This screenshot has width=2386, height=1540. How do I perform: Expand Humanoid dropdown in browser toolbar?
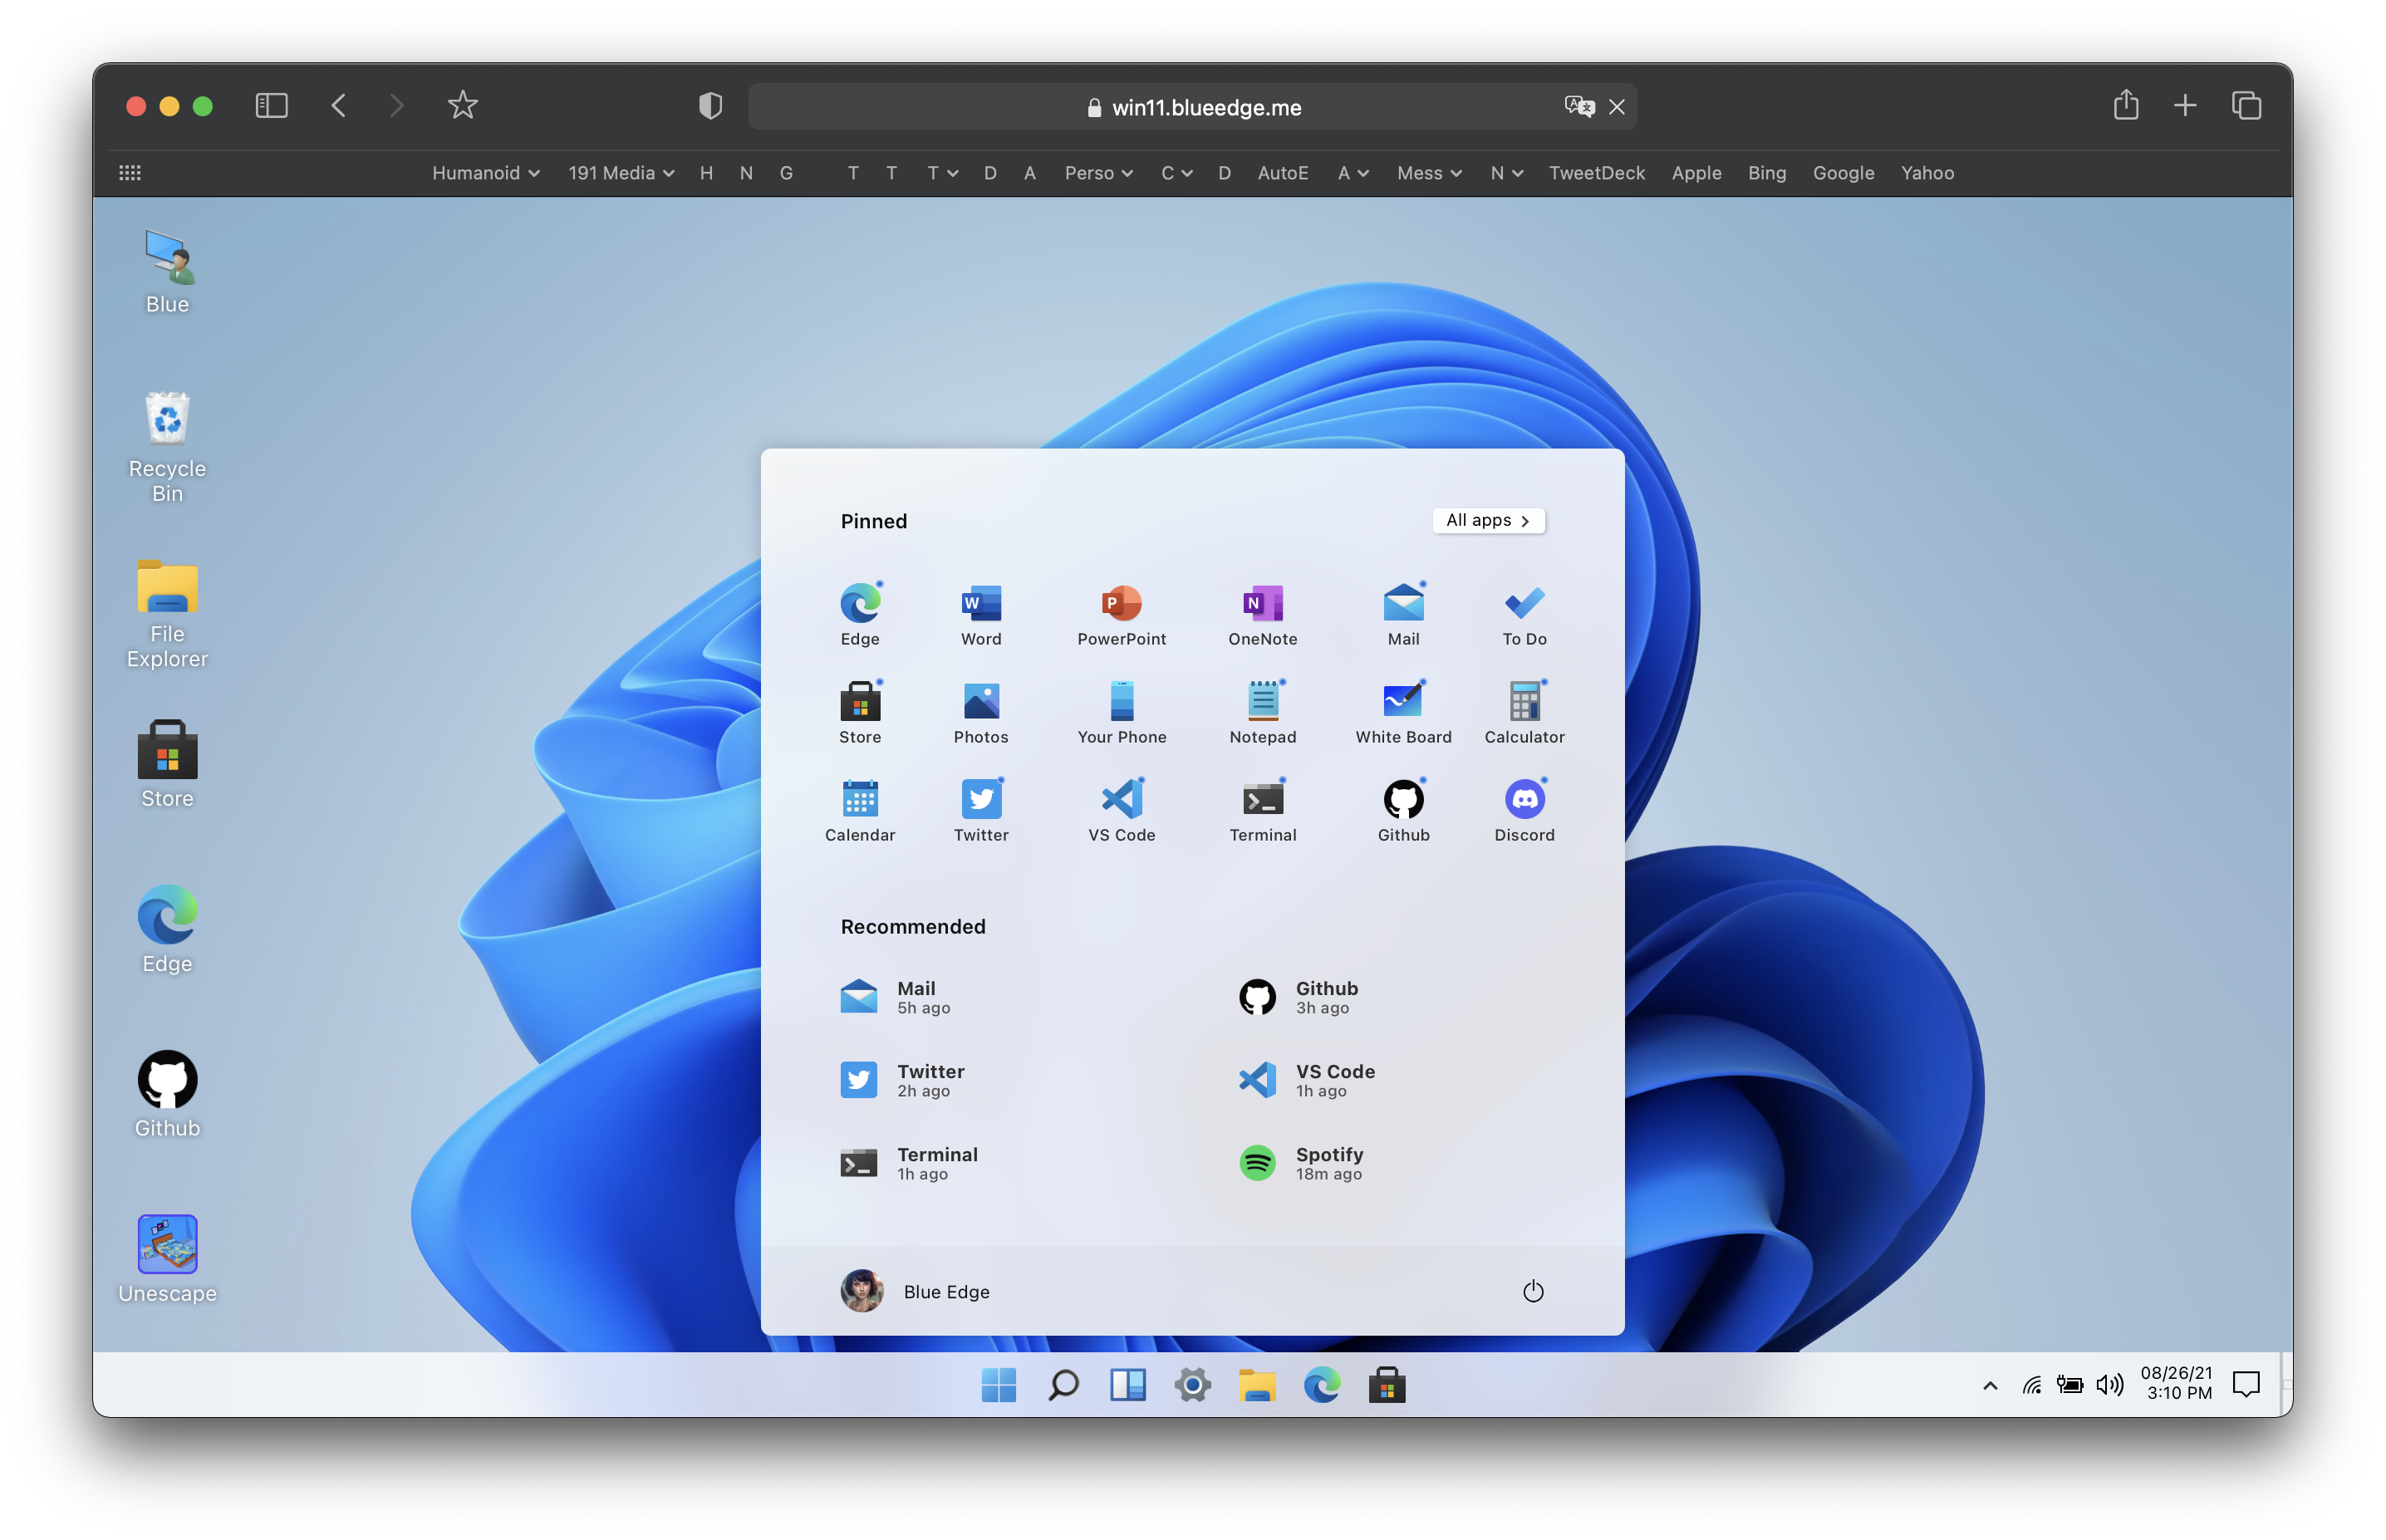coord(484,172)
